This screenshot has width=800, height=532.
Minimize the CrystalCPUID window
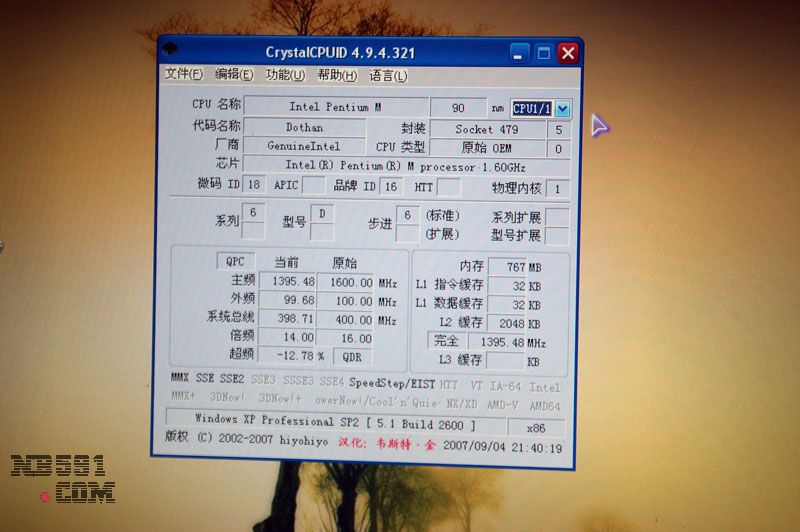519,53
